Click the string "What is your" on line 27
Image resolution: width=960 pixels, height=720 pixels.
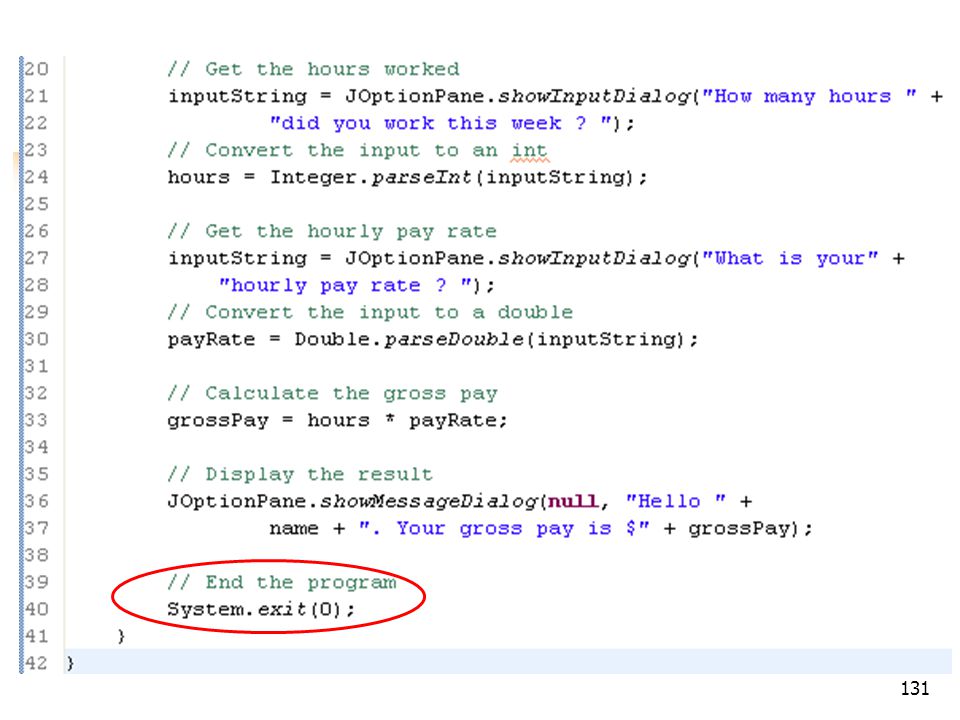coord(790,258)
